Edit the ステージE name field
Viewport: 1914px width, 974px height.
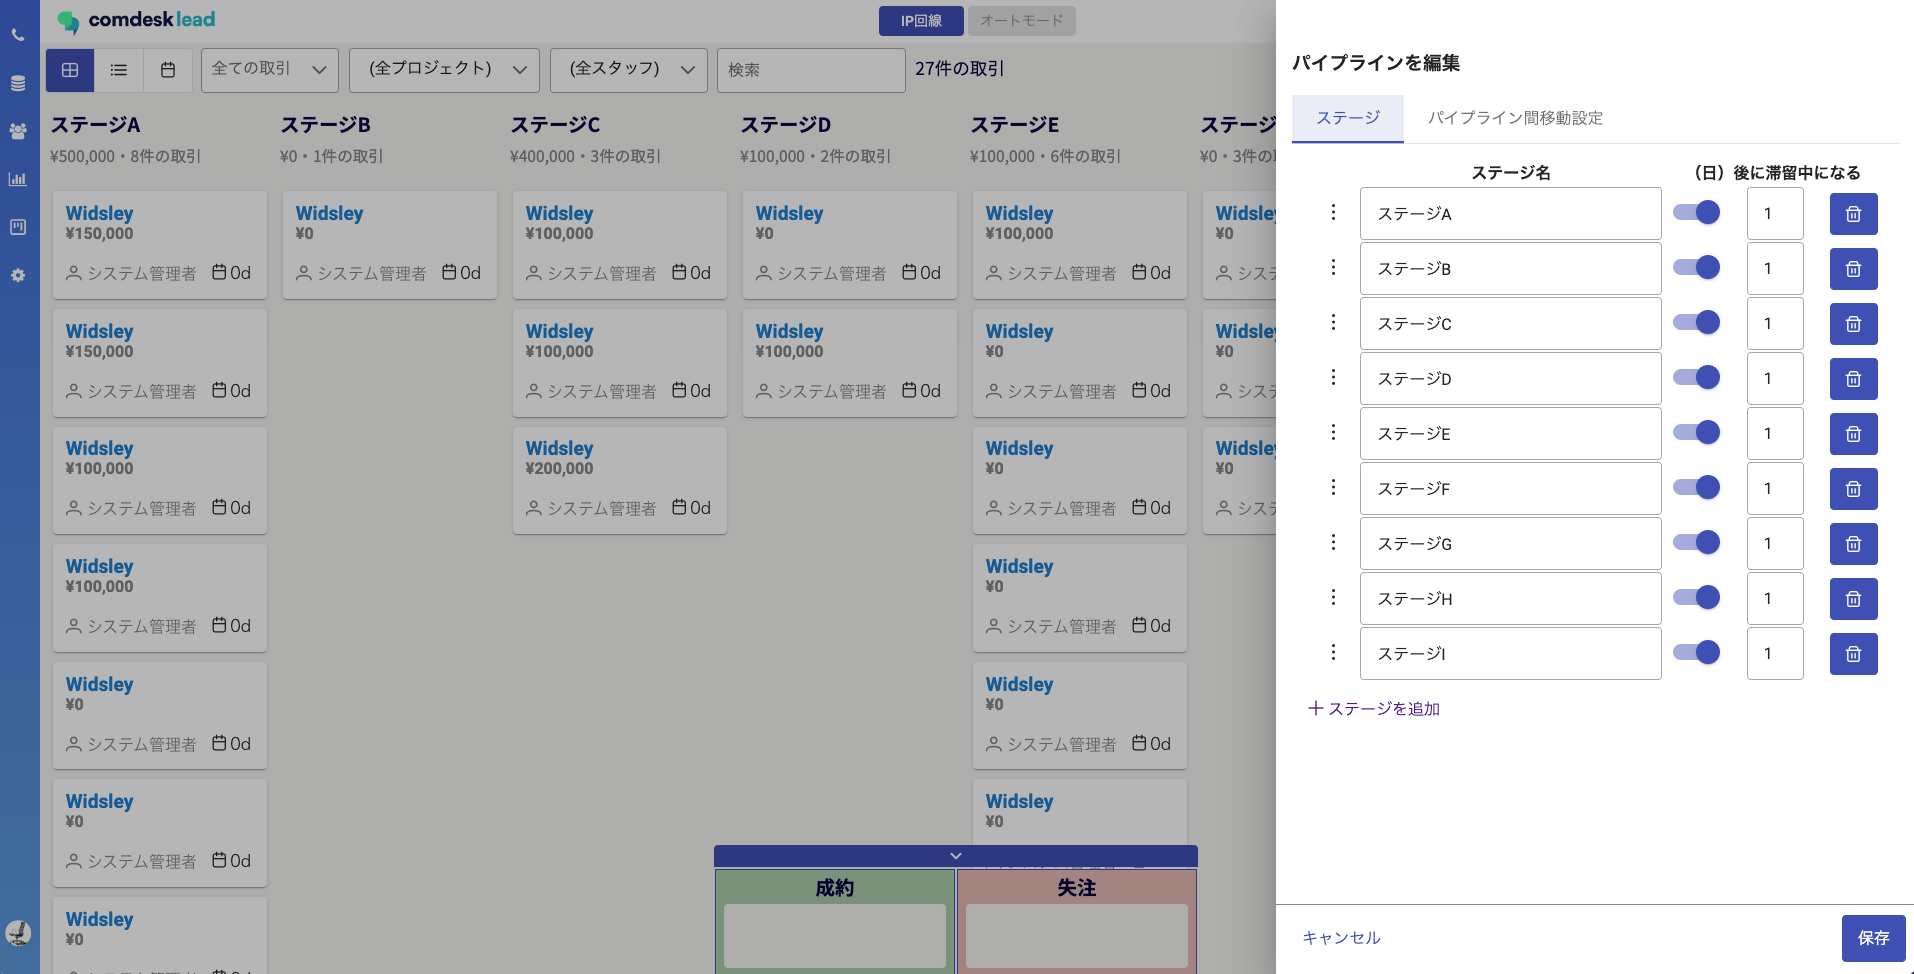(1510, 434)
